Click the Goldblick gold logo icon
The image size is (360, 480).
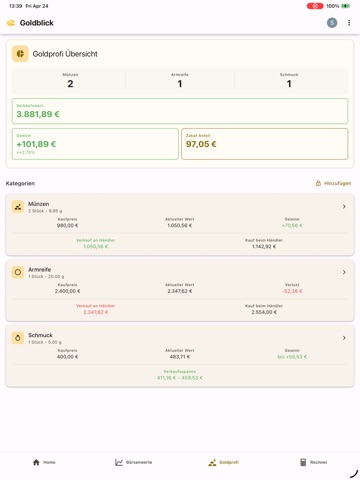(11, 23)
